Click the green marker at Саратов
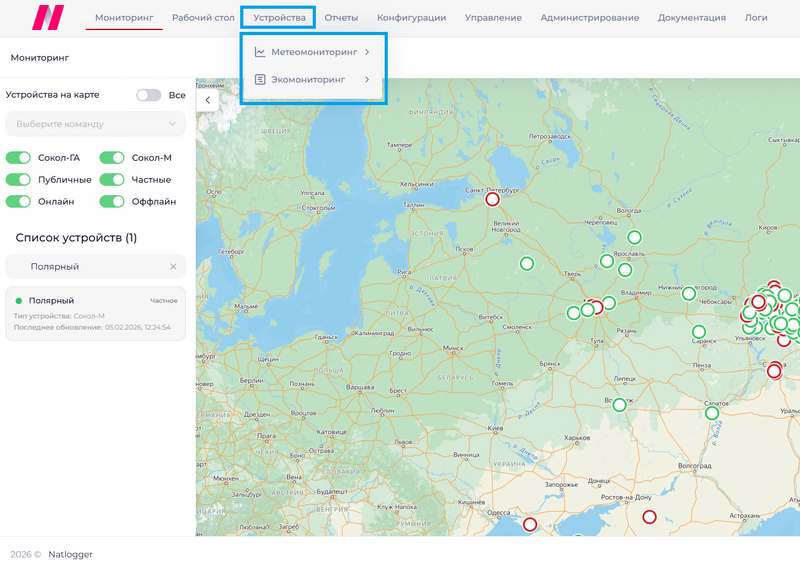The image size is (800, 568). (712, 413)
